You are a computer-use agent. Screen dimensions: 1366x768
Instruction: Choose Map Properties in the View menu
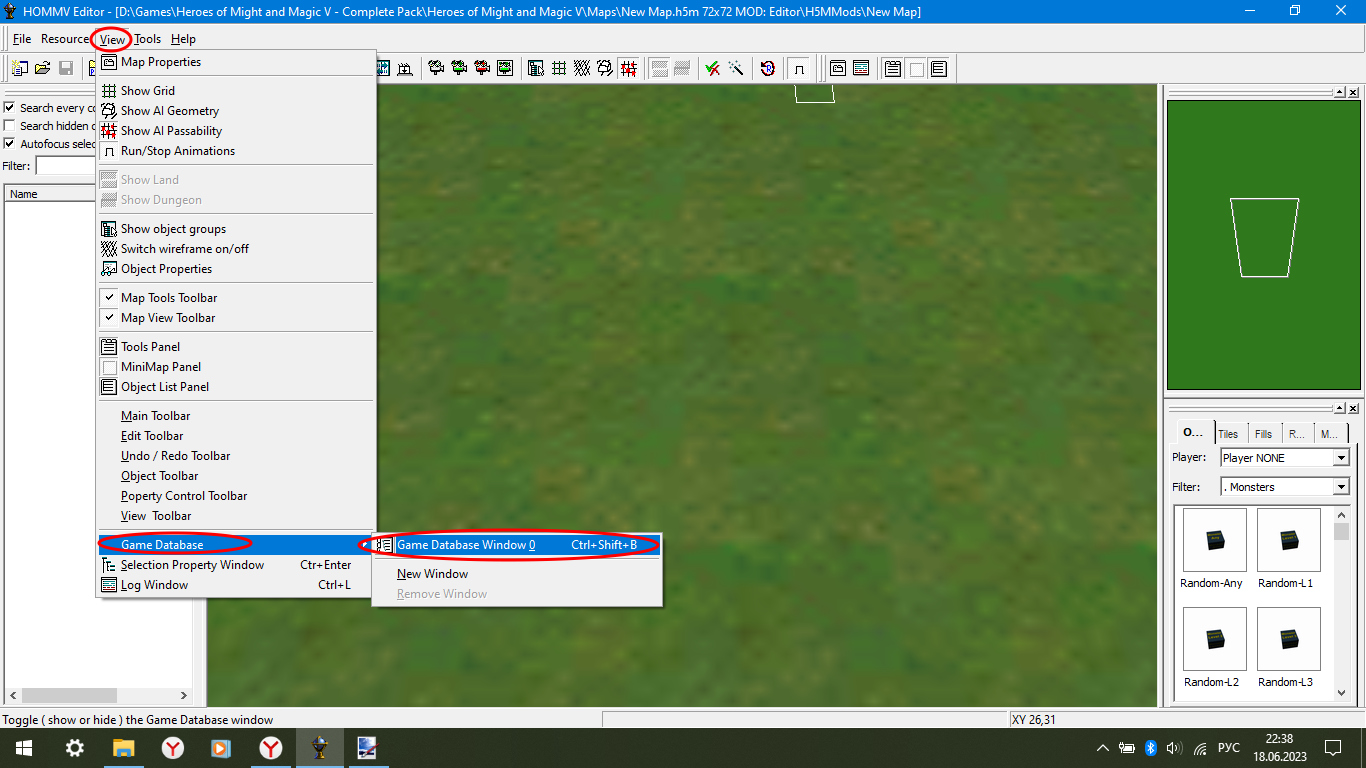[x=236, y=62]
